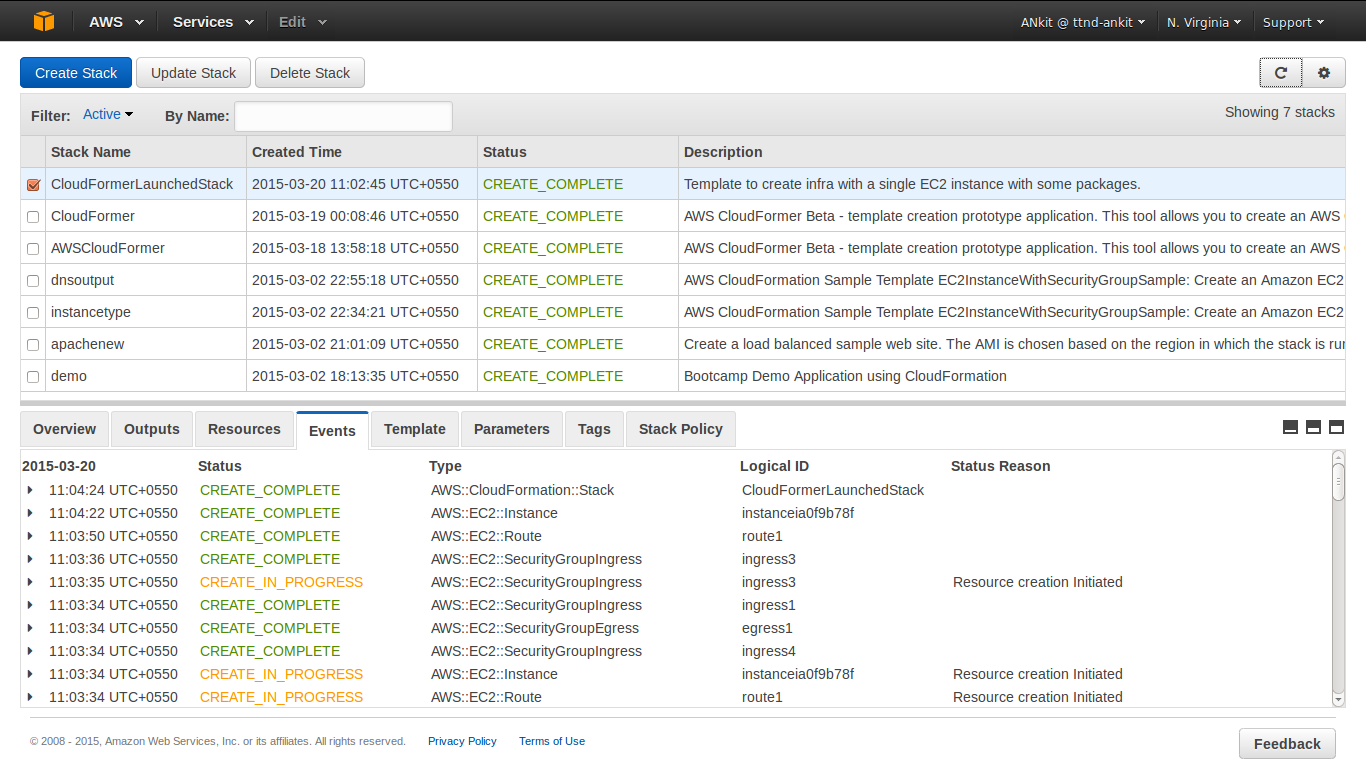Set the details pane to half height
Viewport: 1366px width, 768px height.
[1313, 427]
